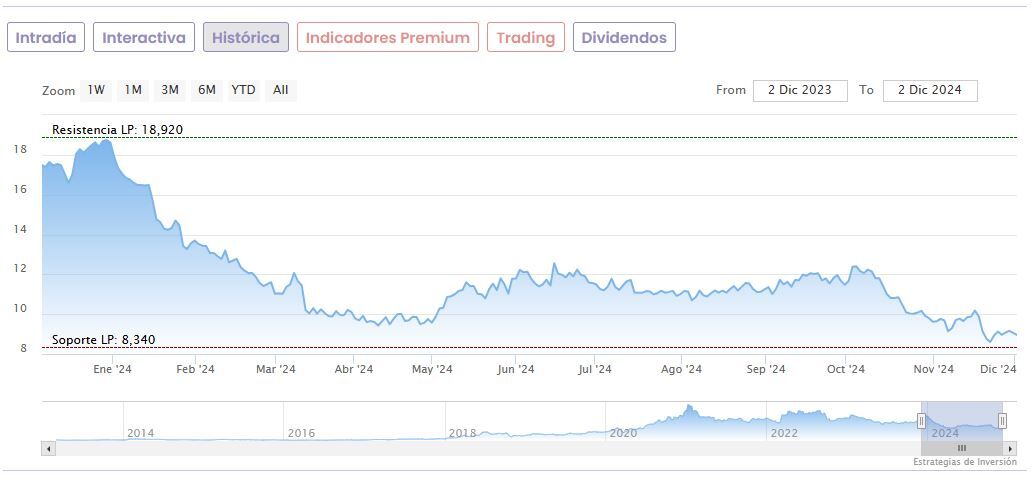Screen dimensions: 1033x479
Task: Go to the Trading tab
Action: tap(526, 38)
